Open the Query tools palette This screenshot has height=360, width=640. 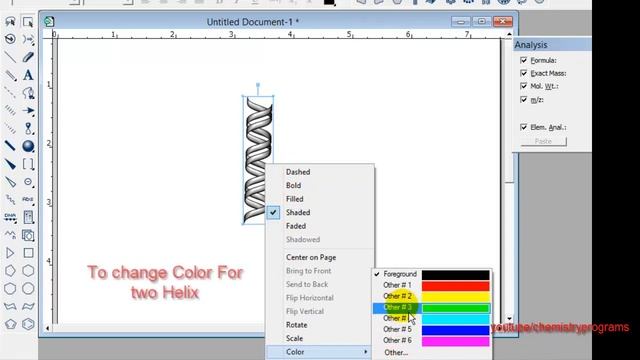(28, 200)
